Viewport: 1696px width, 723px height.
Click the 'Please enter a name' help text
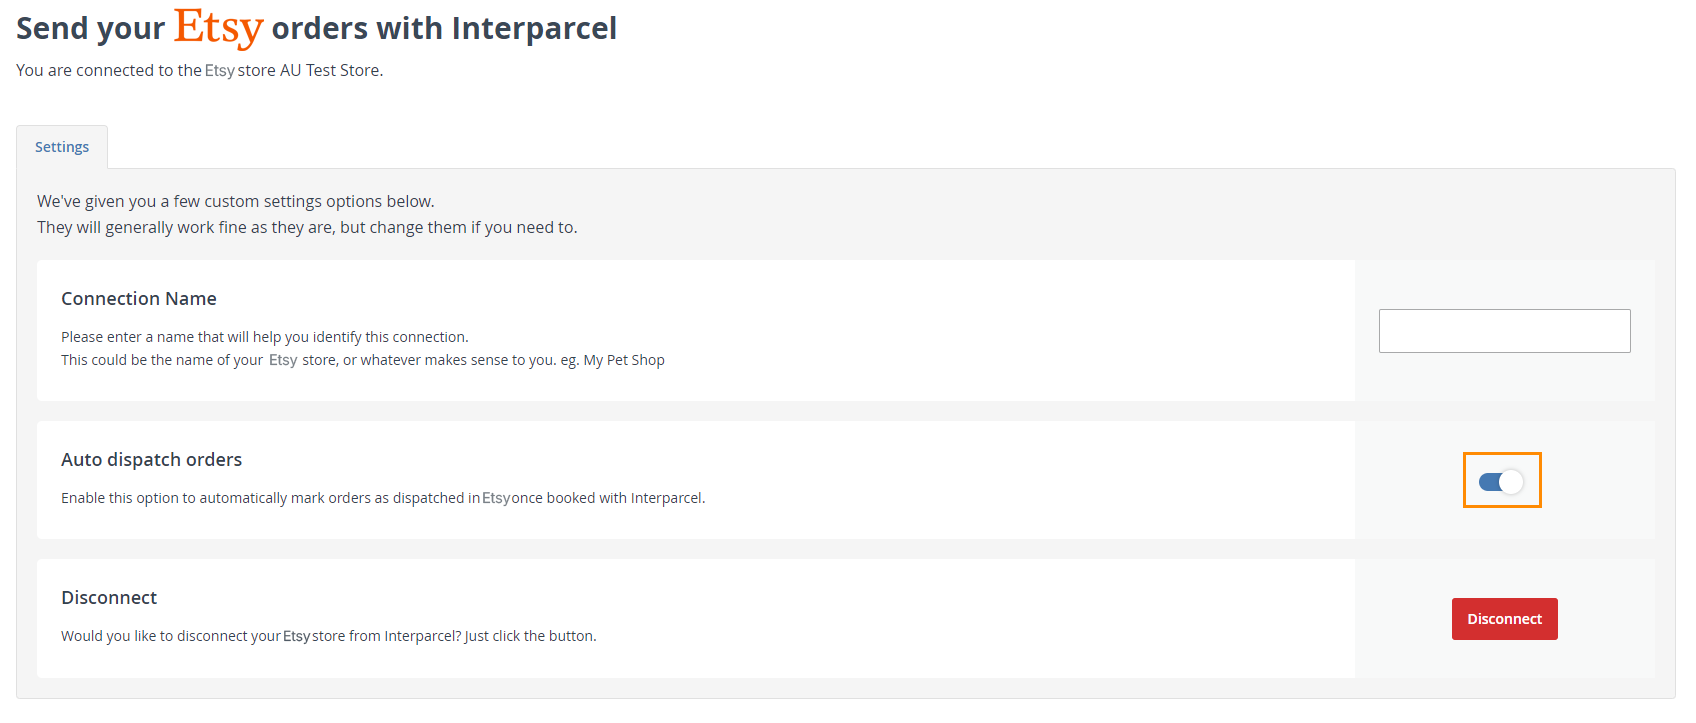[264, 337]
